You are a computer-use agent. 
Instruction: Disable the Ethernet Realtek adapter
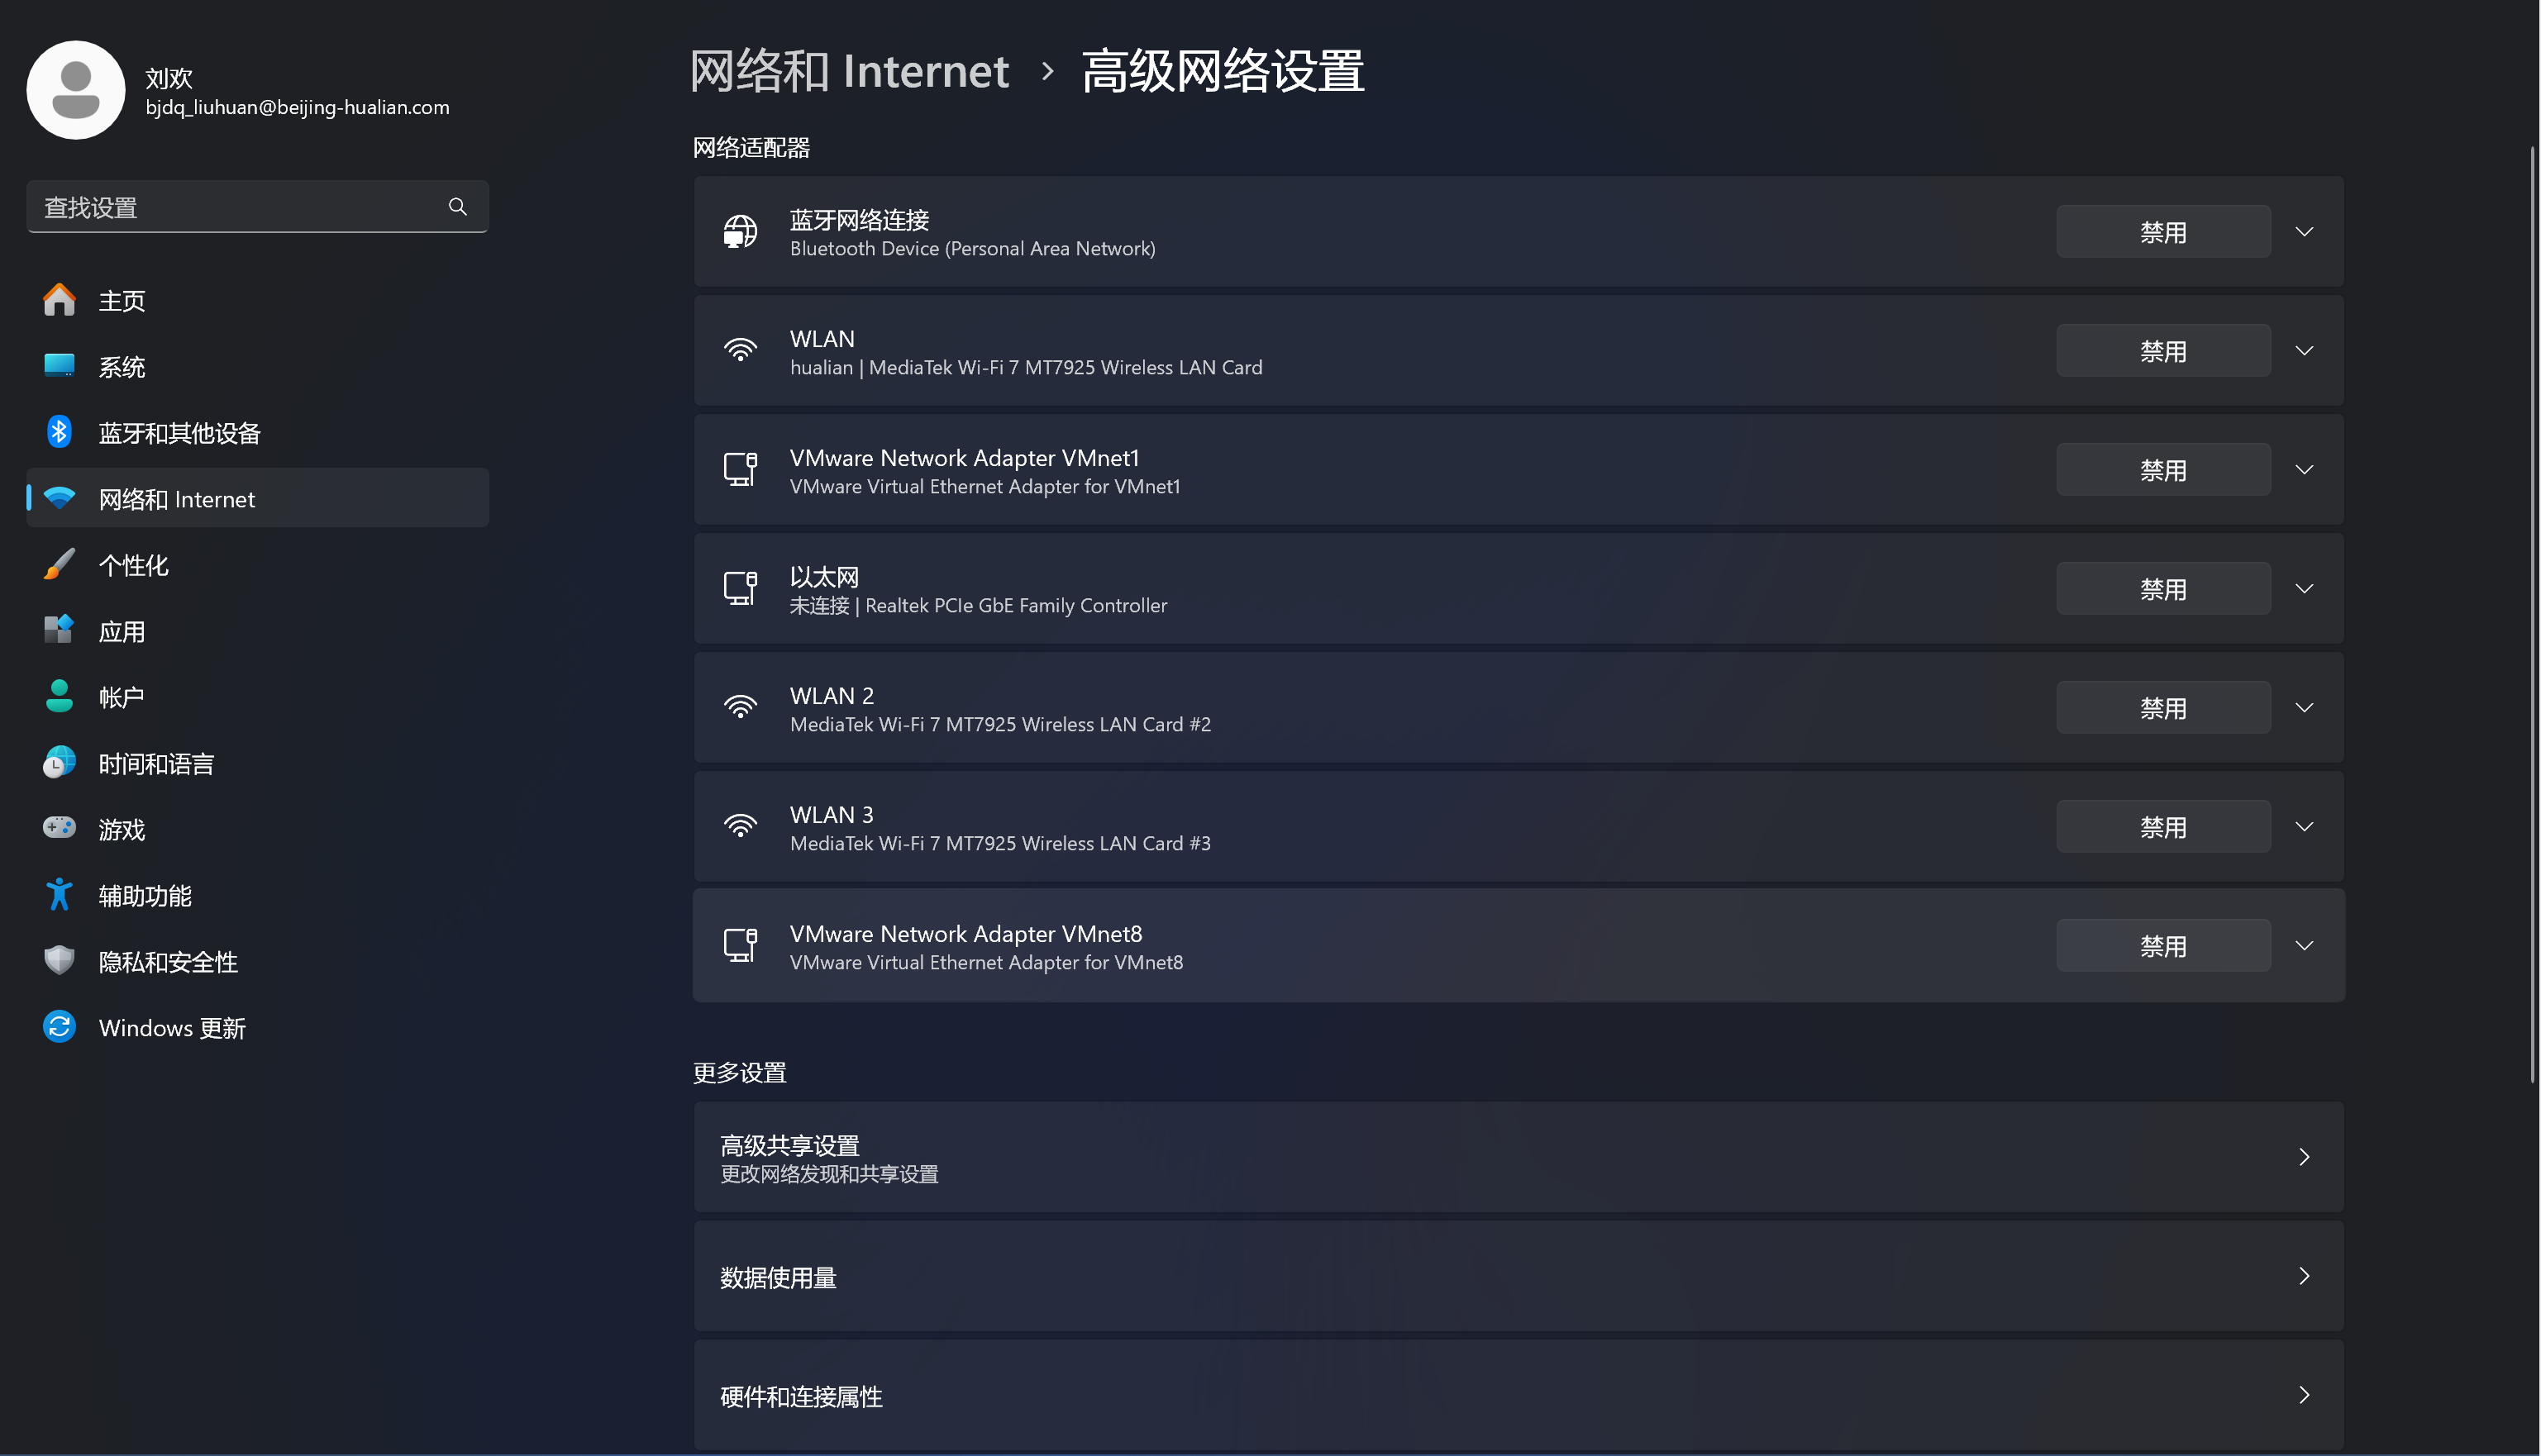(2162, 589)
